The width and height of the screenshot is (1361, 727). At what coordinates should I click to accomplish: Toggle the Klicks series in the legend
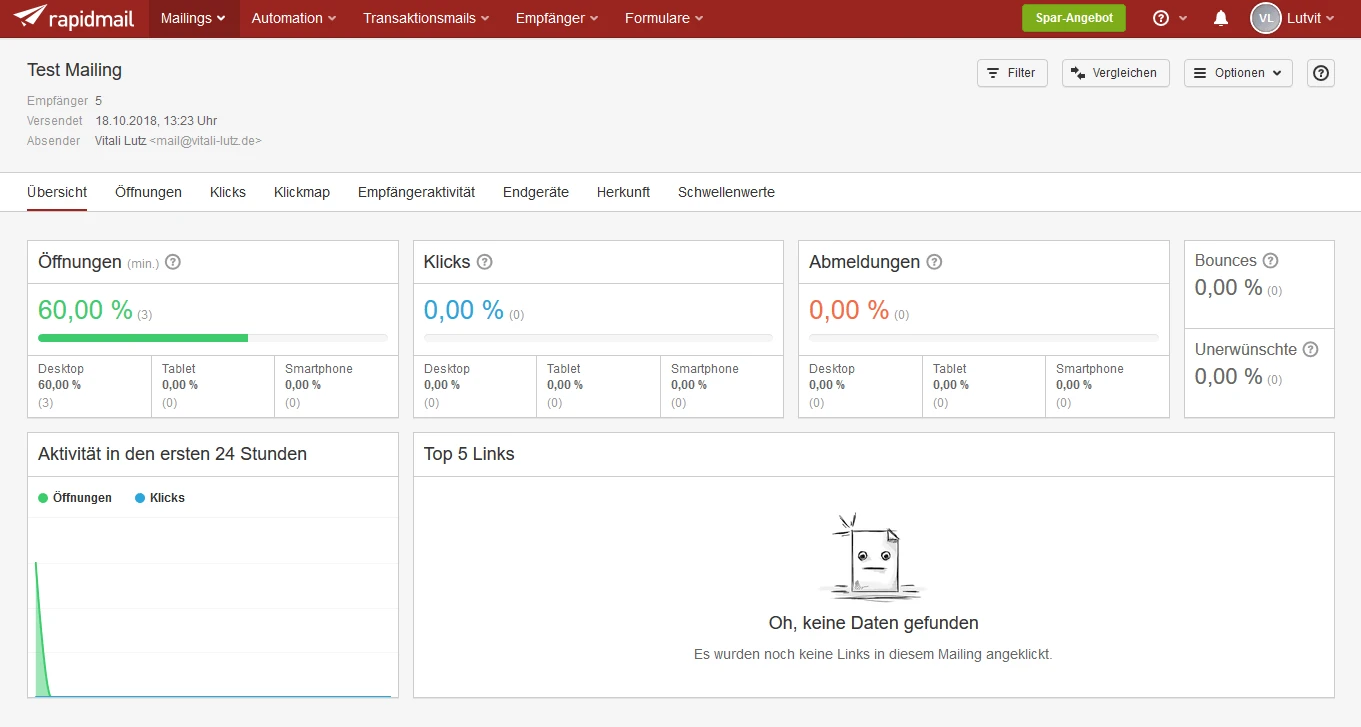click(x=159, y=497)
